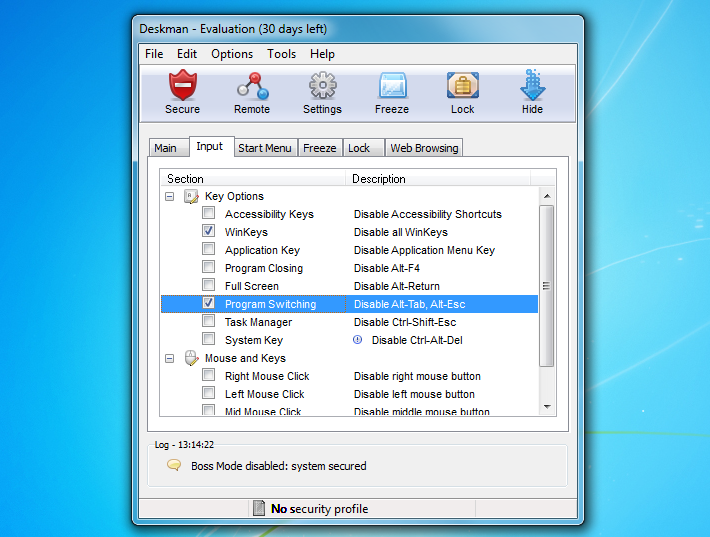Click the Lock padlock icon
The width and height of the screenshot is (710, 537).
pos(462,85)
